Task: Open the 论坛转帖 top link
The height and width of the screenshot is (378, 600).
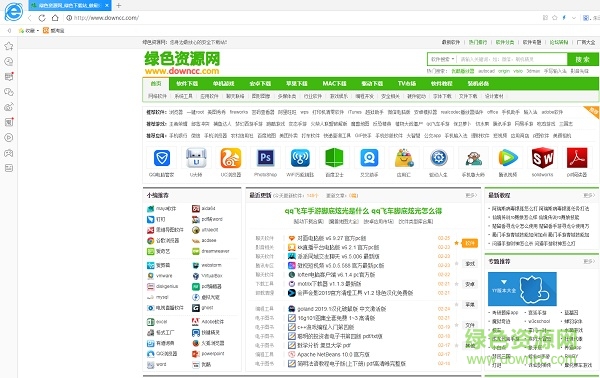Action: coord(559,42)
